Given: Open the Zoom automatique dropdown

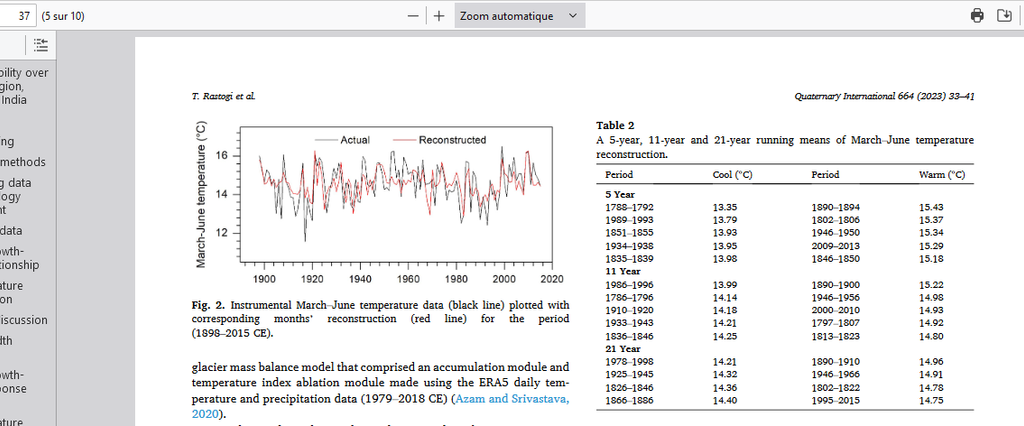Looking at the screenshot, I should pyautogui.click(x=518, y=16).
